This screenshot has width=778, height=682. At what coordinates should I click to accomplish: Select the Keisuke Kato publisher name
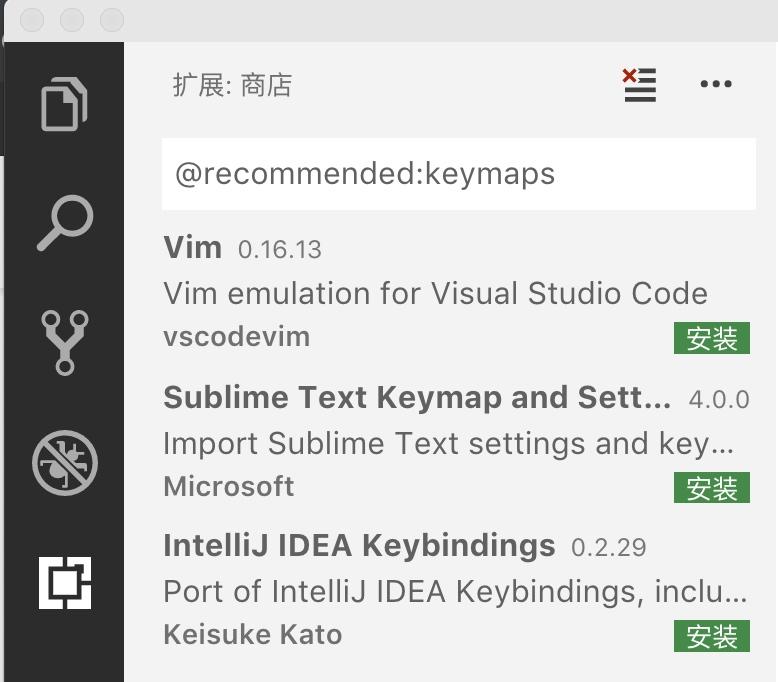253,634
